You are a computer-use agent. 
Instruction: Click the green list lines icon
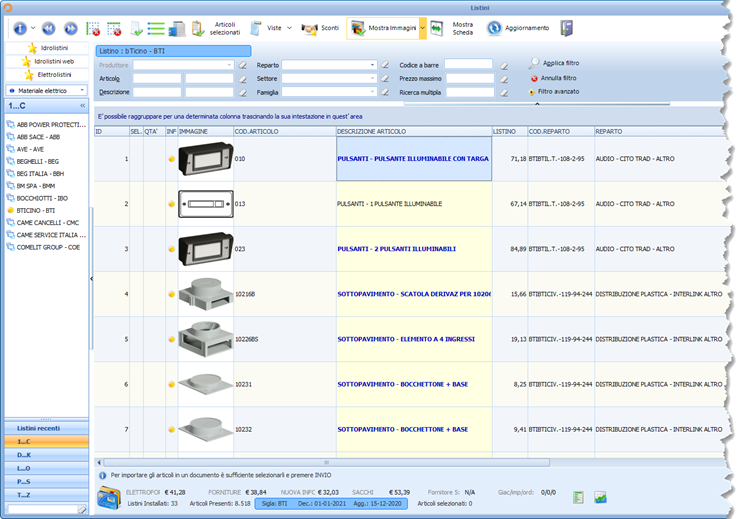click(x=156, y=29)
